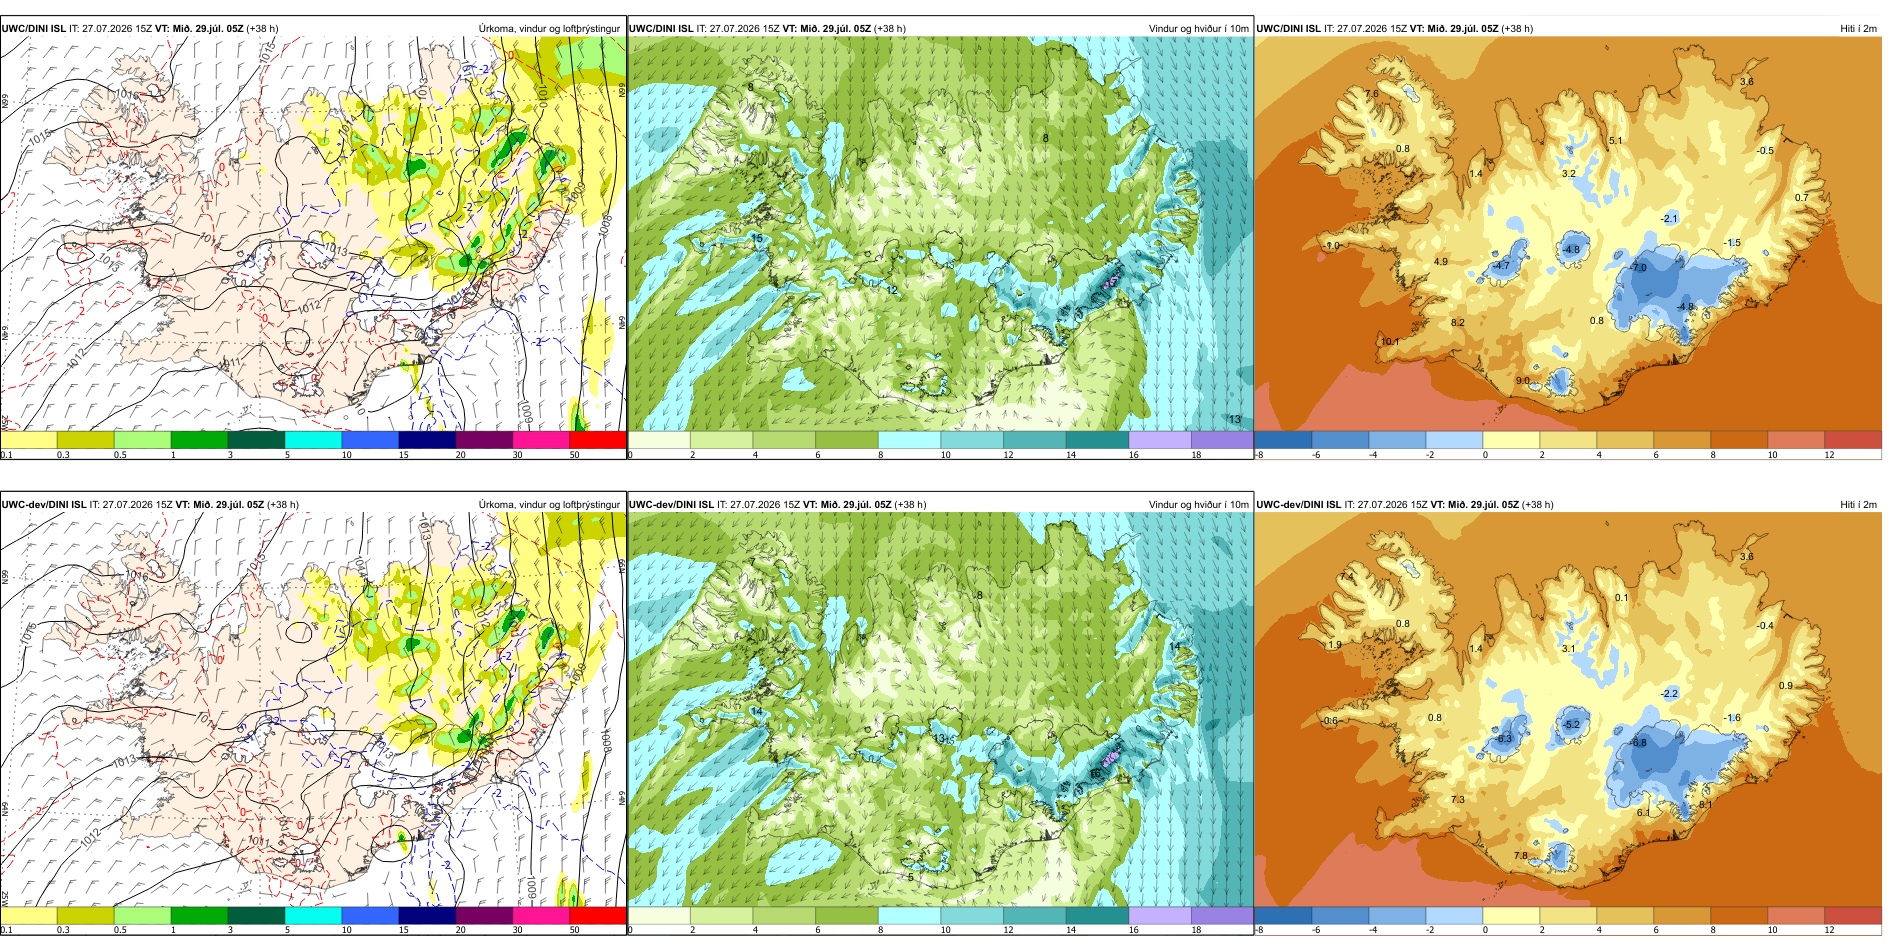This screenshot has width=1900, height=950.
Task: Click dark blue -8 swatch in UWC temperature legend
Action: pos(1283,439)
